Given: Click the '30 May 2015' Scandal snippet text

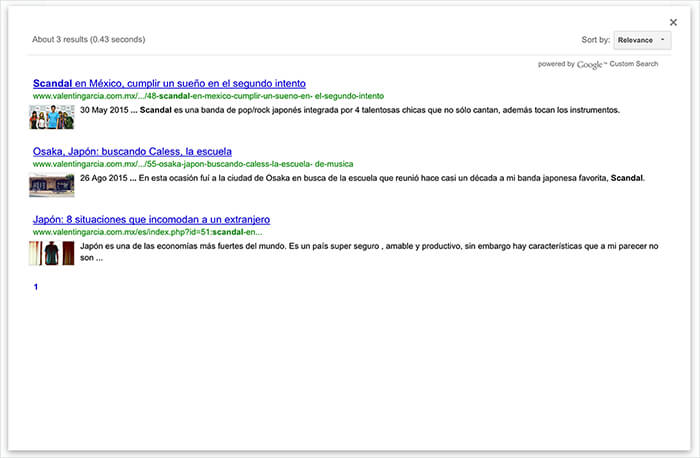Looking at the screenshot, I should pyautogui.click(x=350, y=110).
